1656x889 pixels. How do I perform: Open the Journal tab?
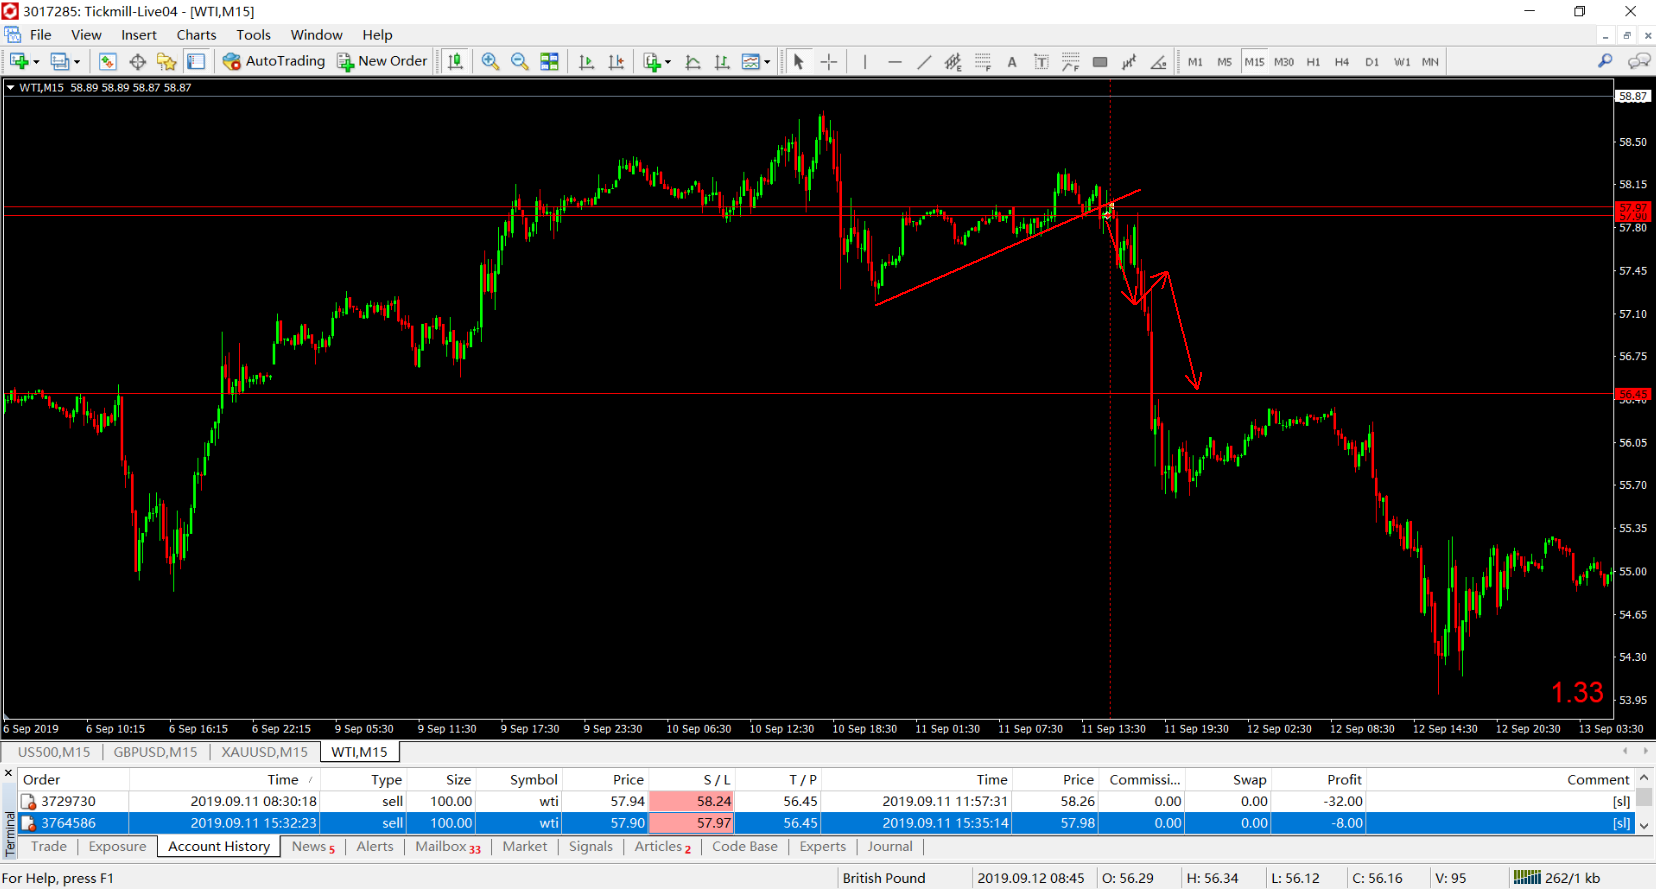pyautogui.click(x=890, y=847)
